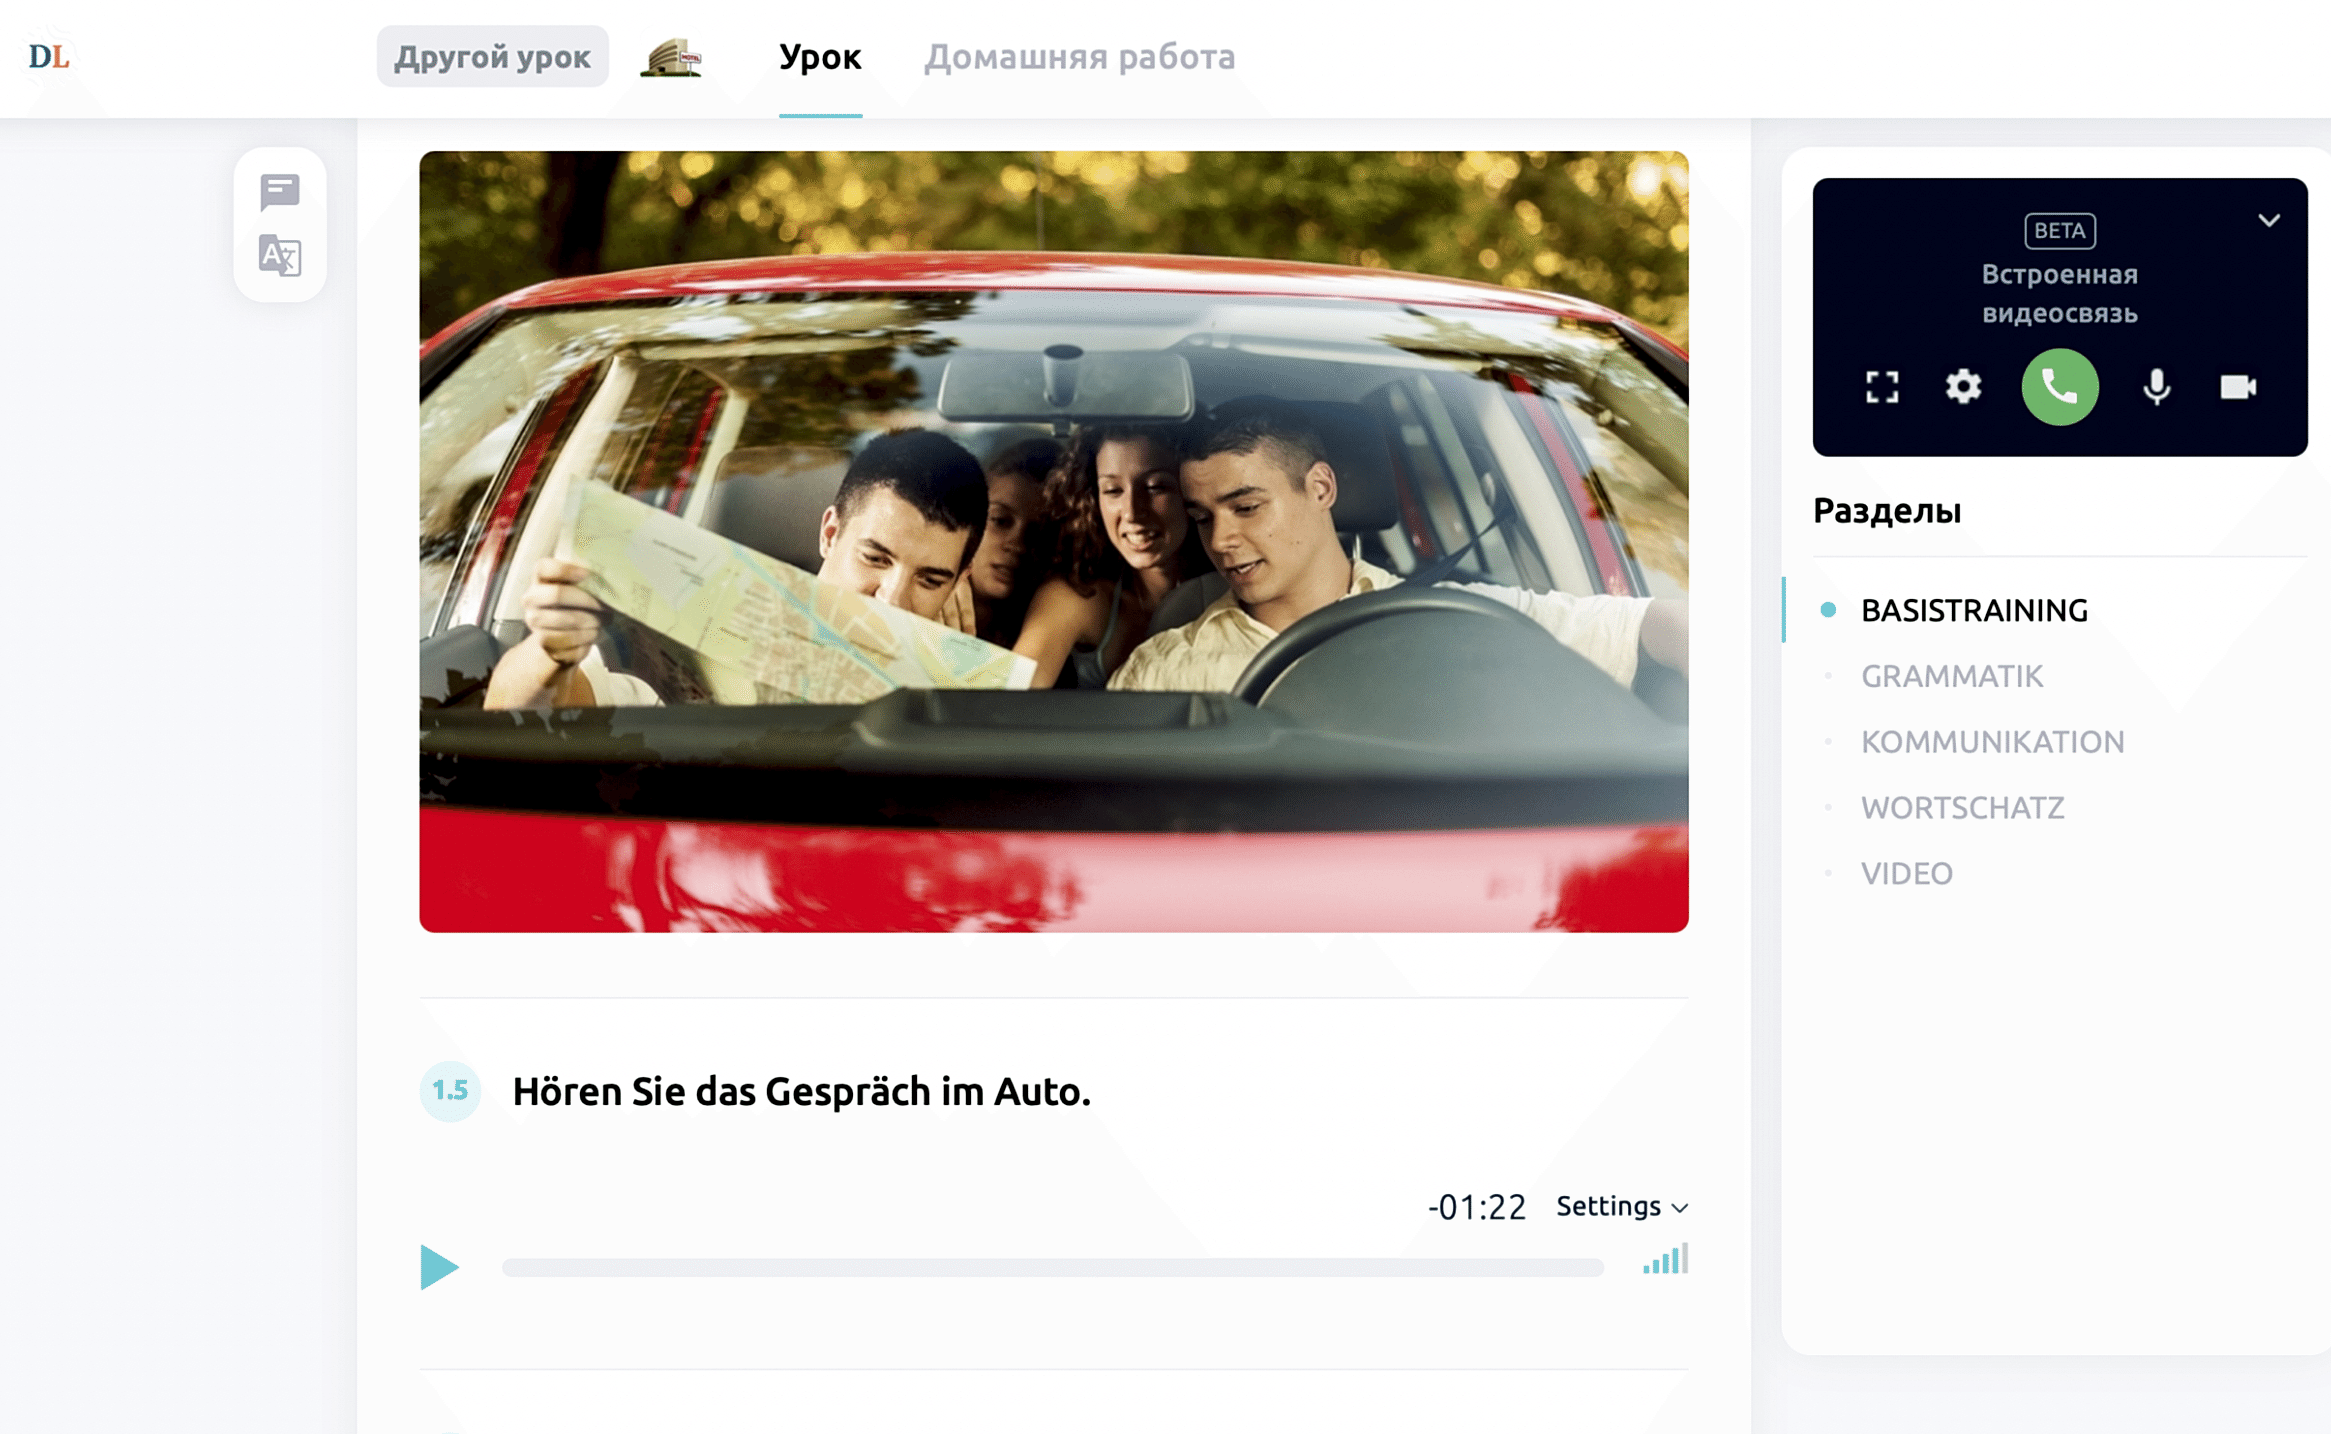Go to VIDEO section
The width and height of the screenshot is (2331, 1434).
(1907, 873)
